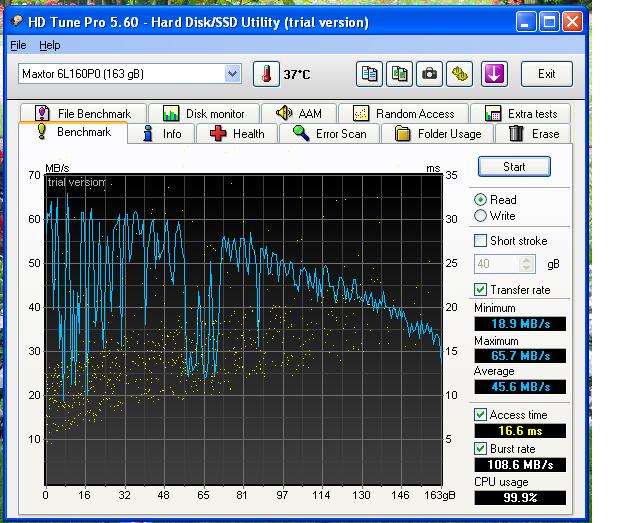Open the File menu
The height and width of the screenshot is (523, 640).
click(x=18, y=45)
